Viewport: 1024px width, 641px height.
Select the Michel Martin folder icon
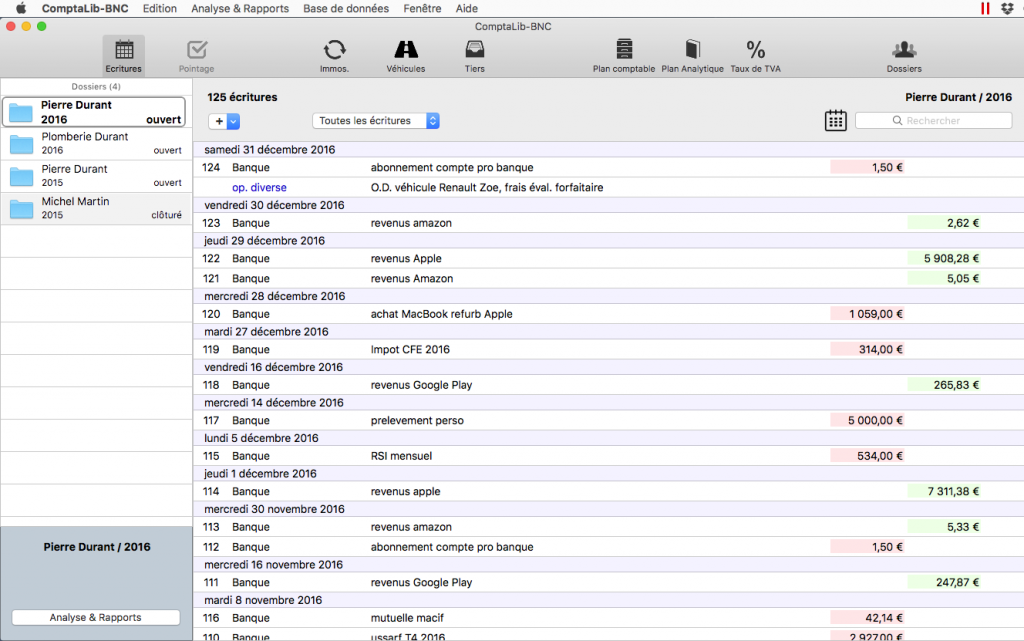(x=22, y=209)
